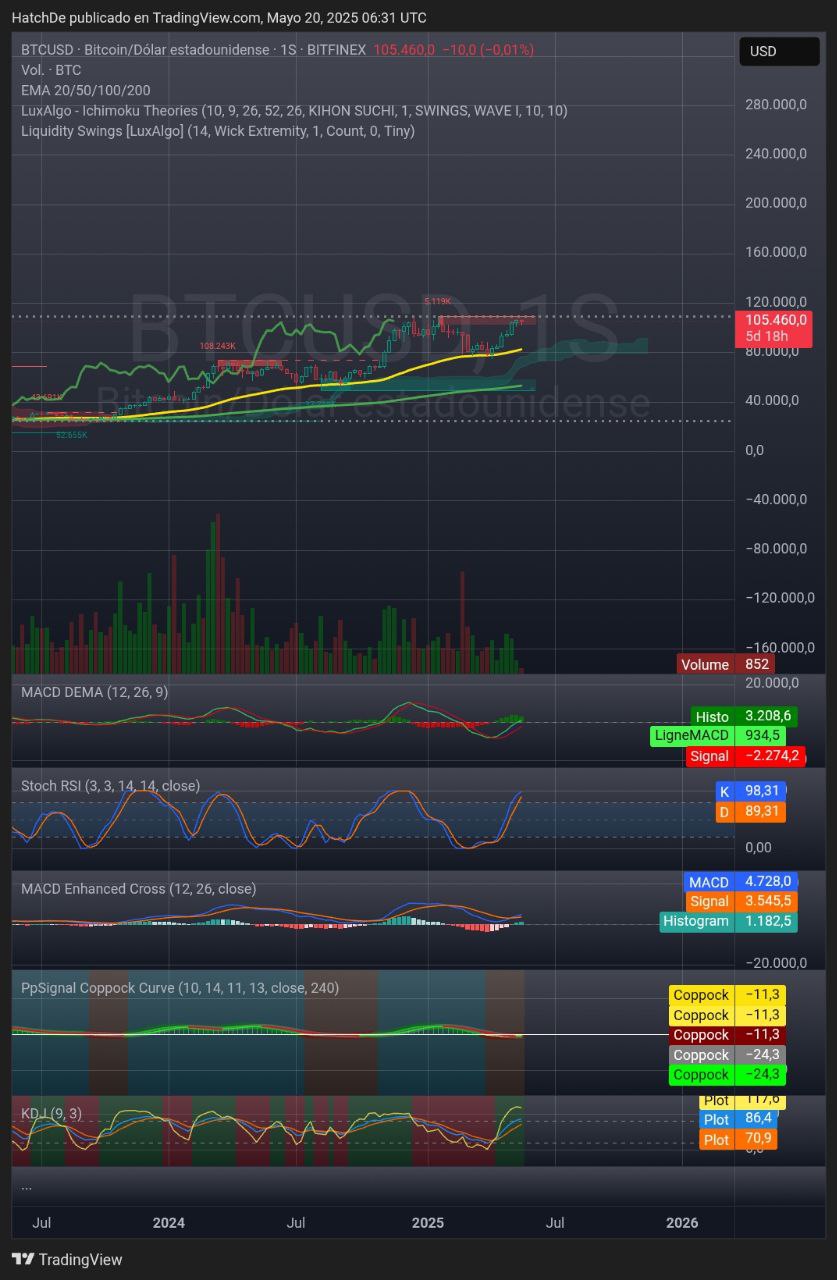Click the blue K value label
Image resolution: width=837 pixels, height=1280 pixels.
click(750, 791)
